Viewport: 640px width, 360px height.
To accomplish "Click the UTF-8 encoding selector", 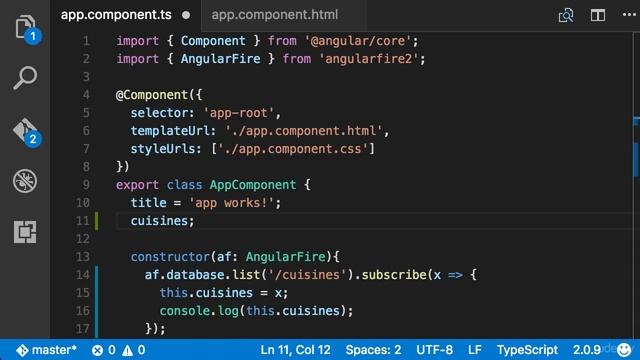I will [x=434, y=350].
